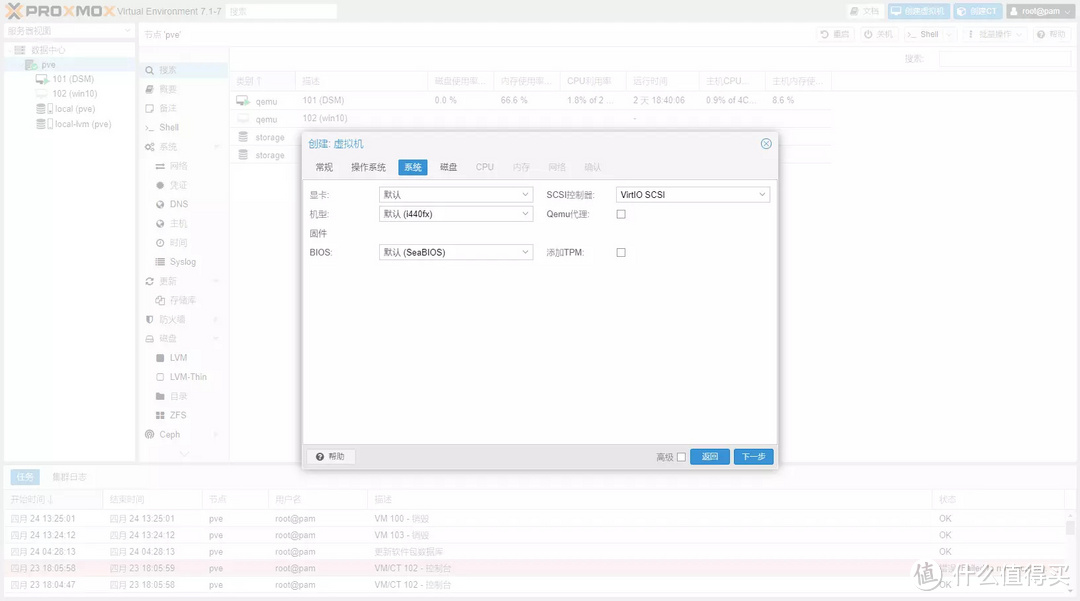The image size is (1080, 601).
Task: Switch to the 磁盘 tab in dialog
Action: point(448,167)
